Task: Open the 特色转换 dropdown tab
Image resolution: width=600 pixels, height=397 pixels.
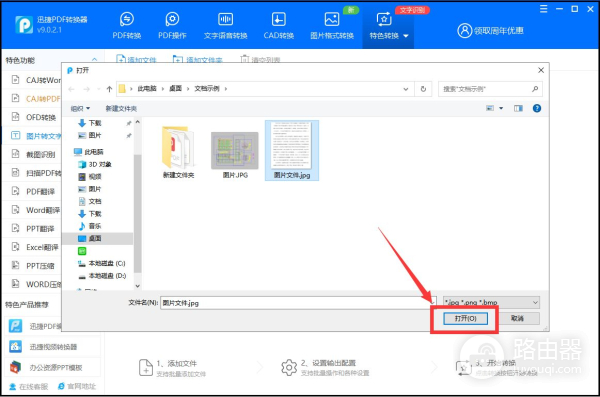Action: pyautogui.click(x=388, y=25)
